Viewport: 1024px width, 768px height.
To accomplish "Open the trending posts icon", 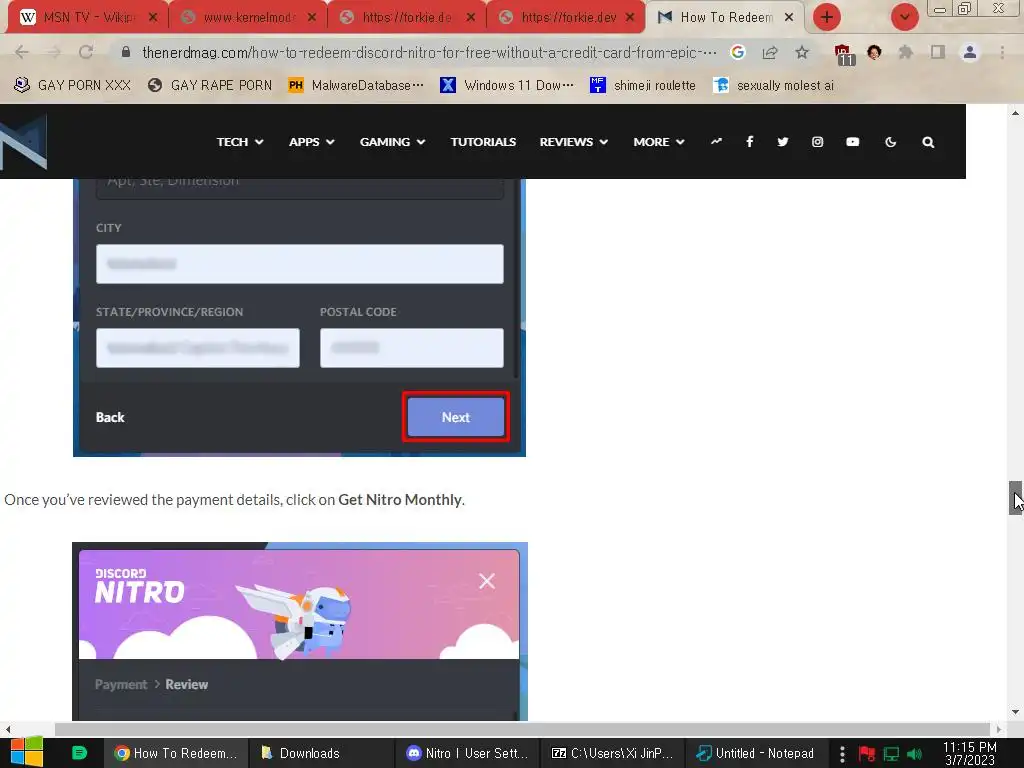I will click(x=716, y=141).
